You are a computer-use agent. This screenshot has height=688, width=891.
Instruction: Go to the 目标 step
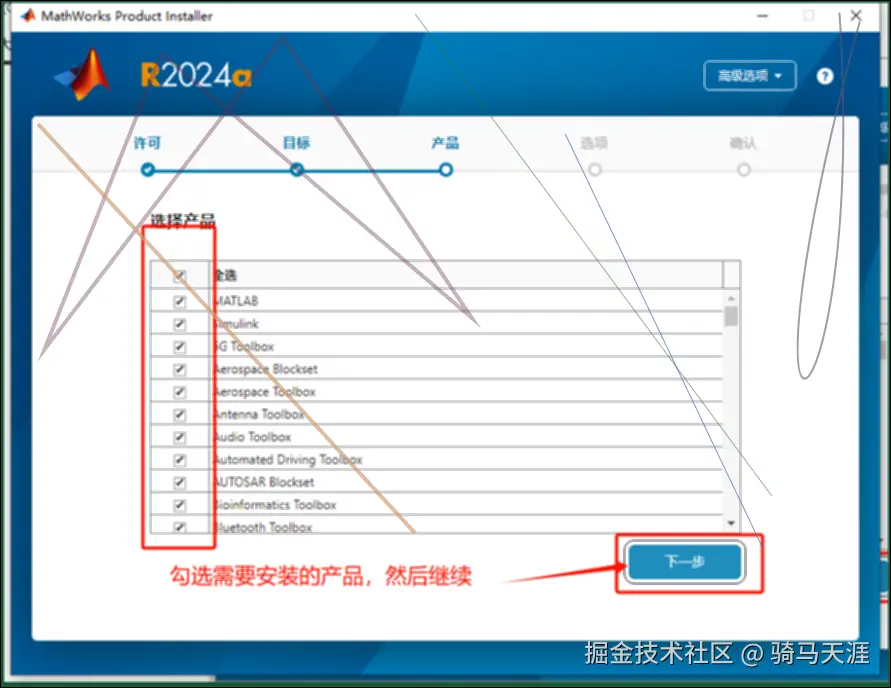tap(297, 143)
